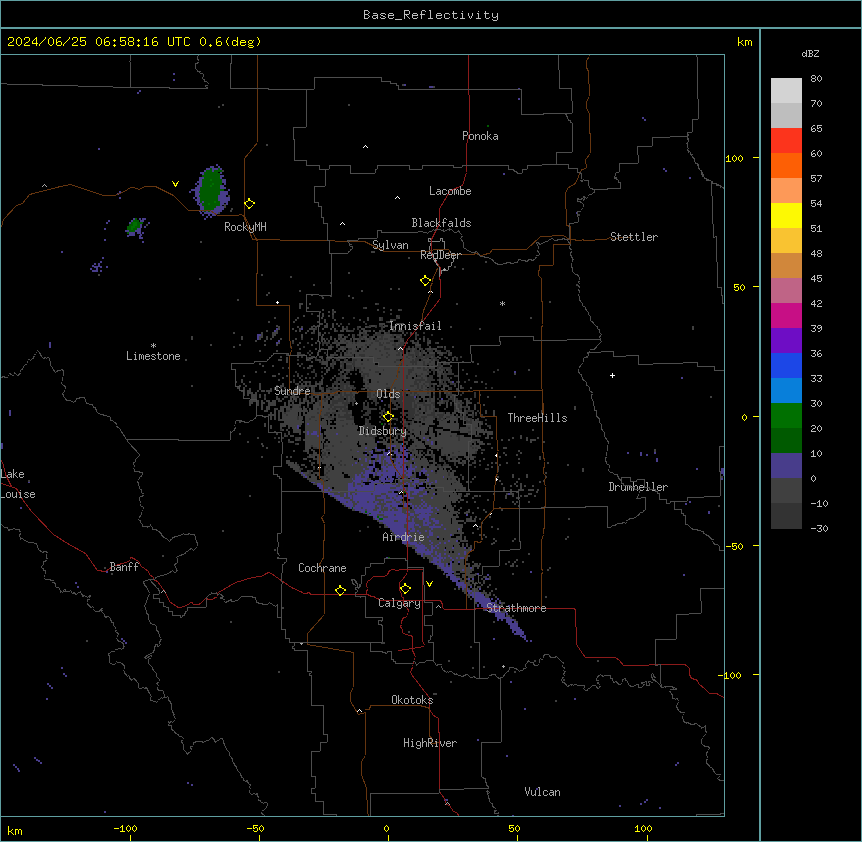862x842 pixels.
Task: Click the white asterisk above Limestone label
Action: pos(153,346)
